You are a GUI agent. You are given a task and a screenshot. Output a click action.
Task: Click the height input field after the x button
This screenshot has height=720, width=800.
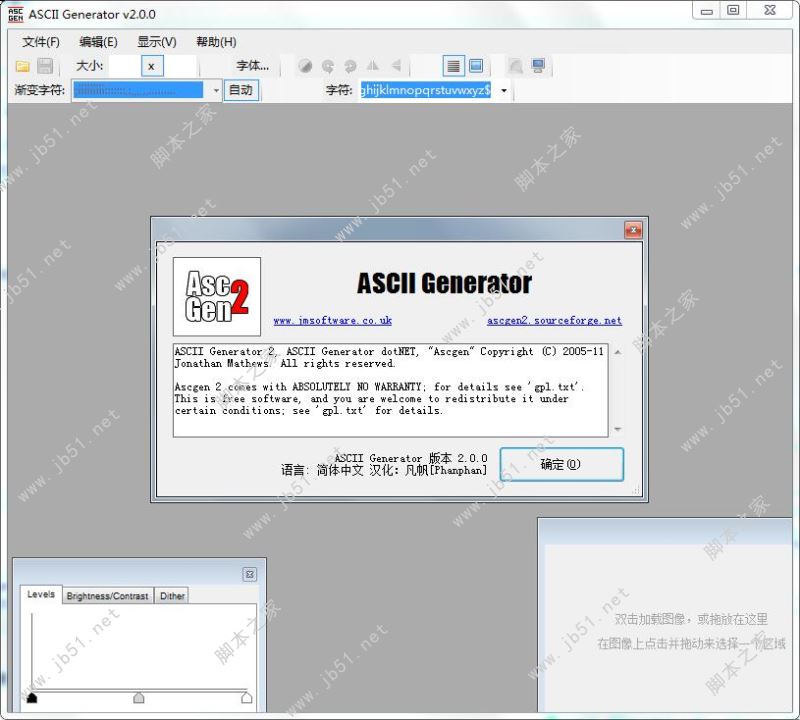[x=181, y=66]
